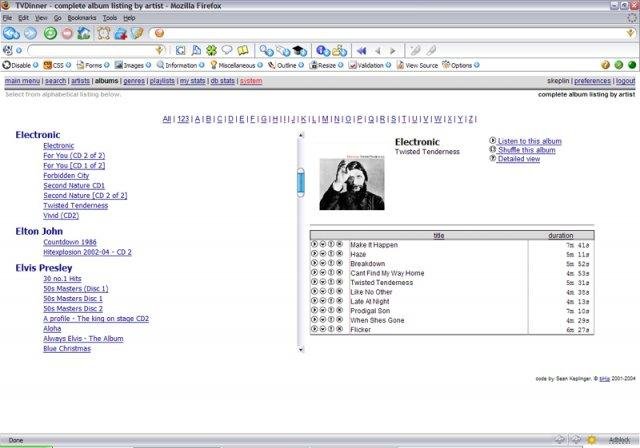Open the Options dropdown menu
640x448 pixels.
pyautogui.click(x=461, y=65)
